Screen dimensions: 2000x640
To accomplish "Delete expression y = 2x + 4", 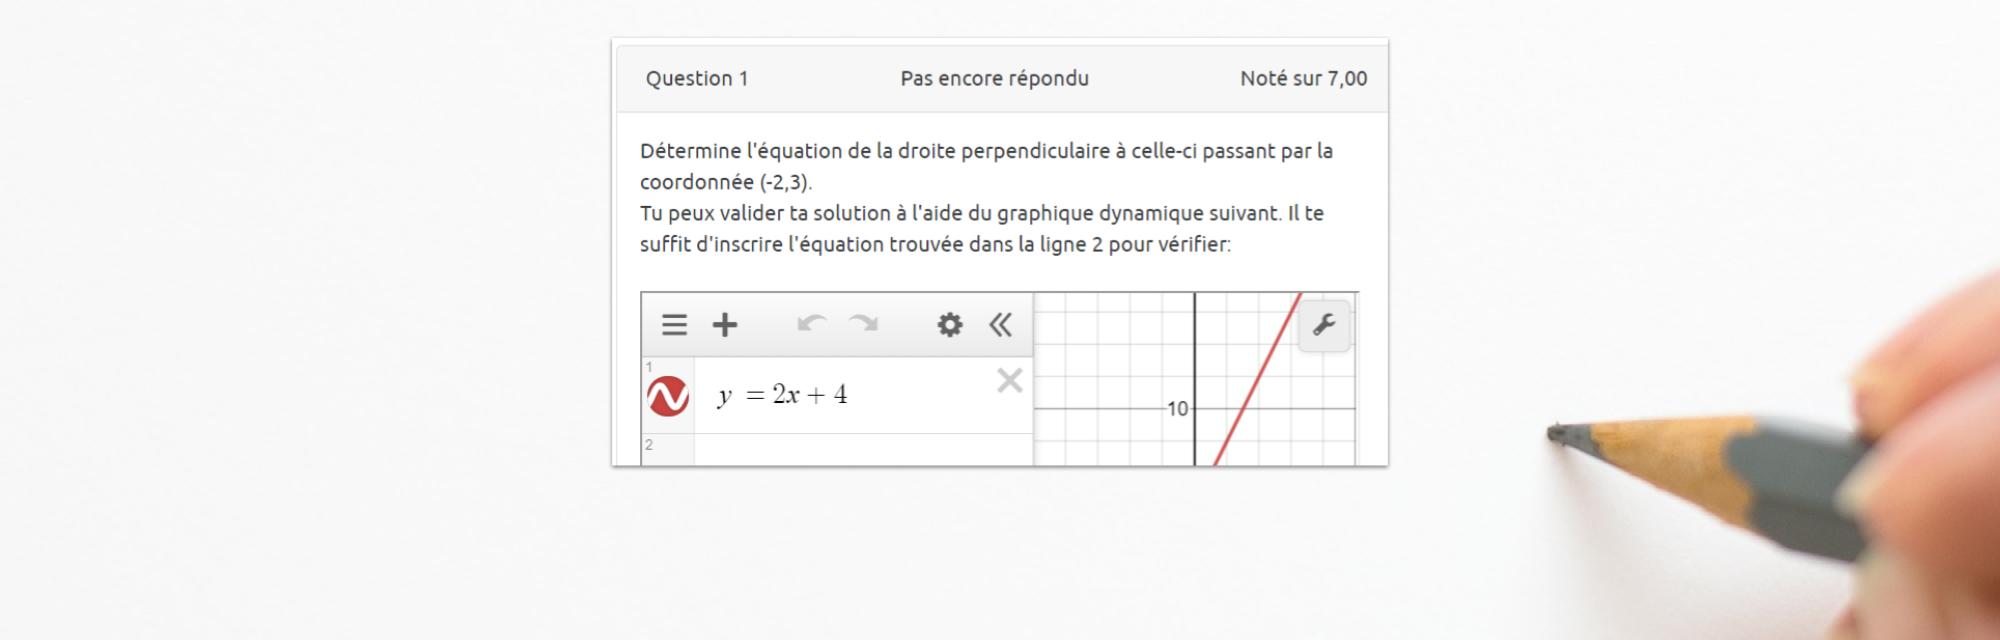I will tap(1009, 380).
